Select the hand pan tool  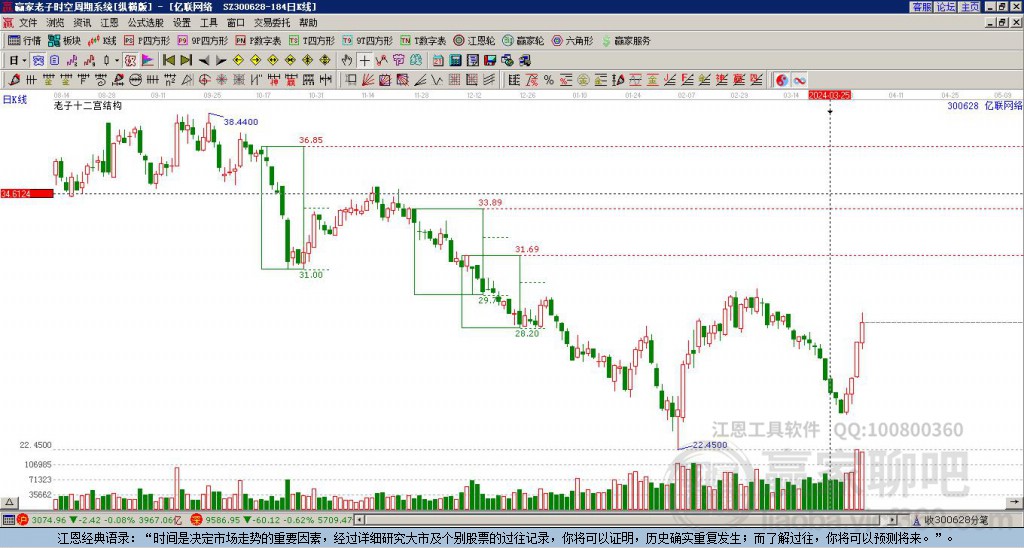[x=347, y=61]
